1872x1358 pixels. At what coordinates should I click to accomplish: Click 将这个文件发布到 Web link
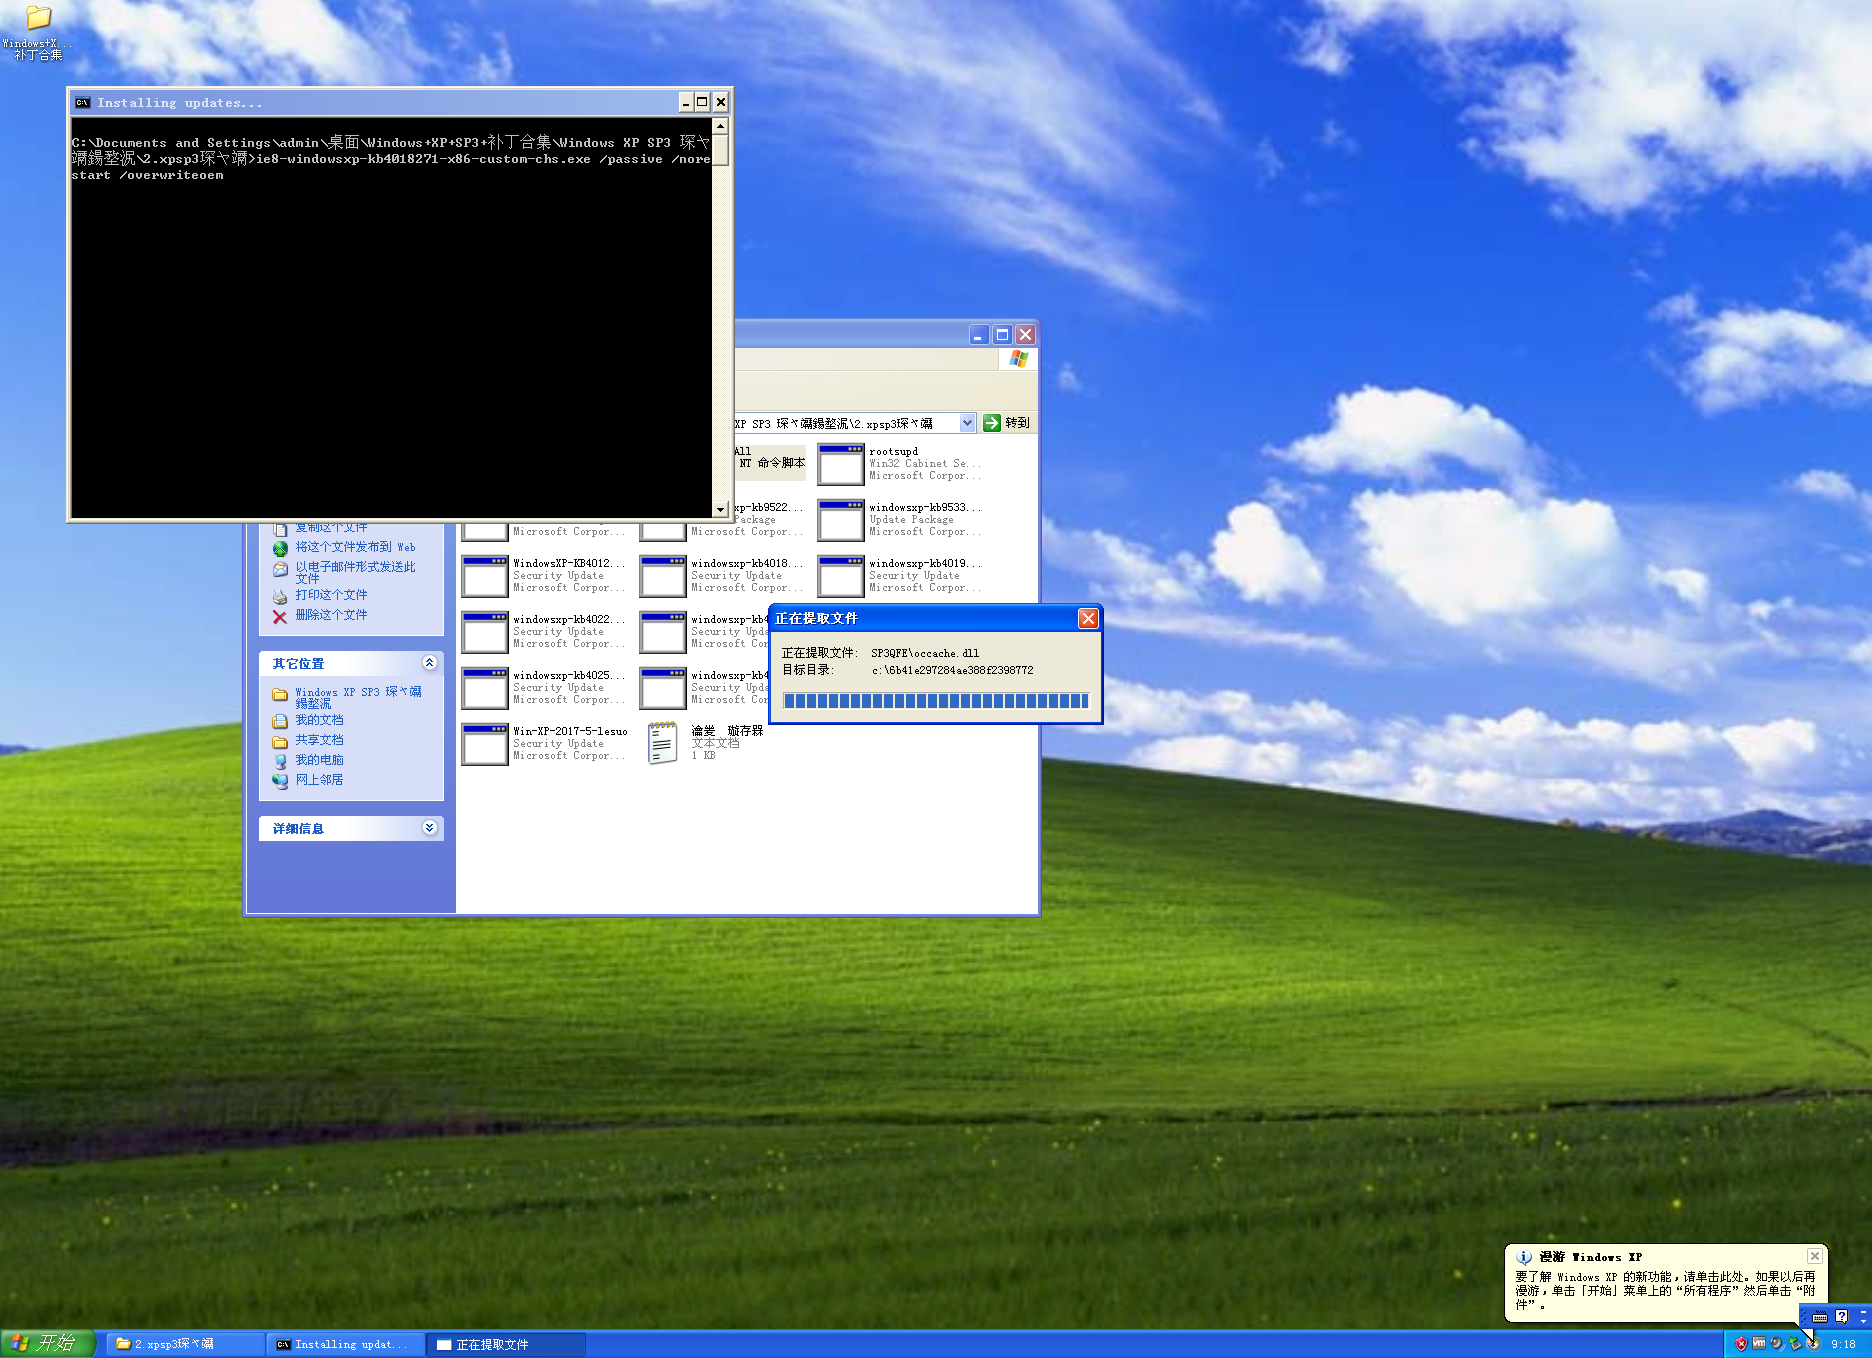pos(355,547)
